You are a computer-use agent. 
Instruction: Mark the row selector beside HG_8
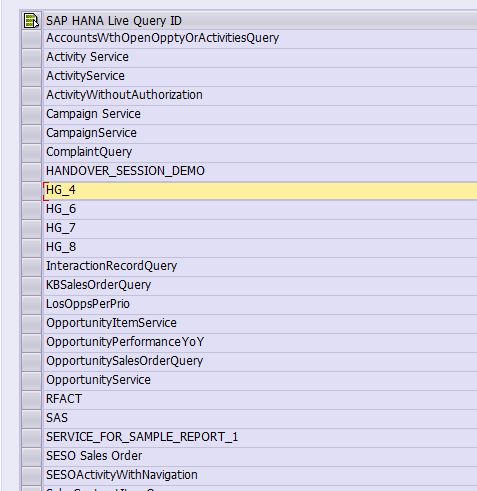tap(32, 248)
